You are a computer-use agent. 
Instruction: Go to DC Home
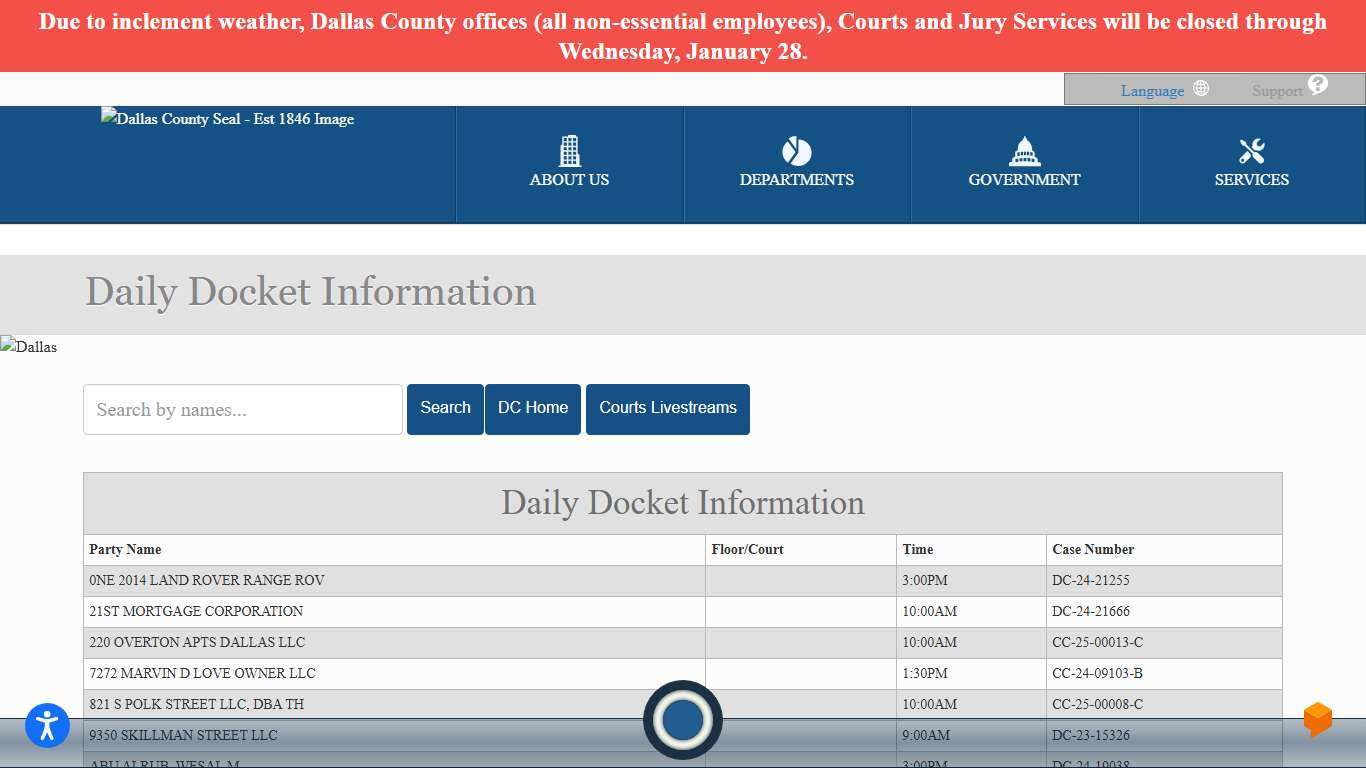point(532,408)
